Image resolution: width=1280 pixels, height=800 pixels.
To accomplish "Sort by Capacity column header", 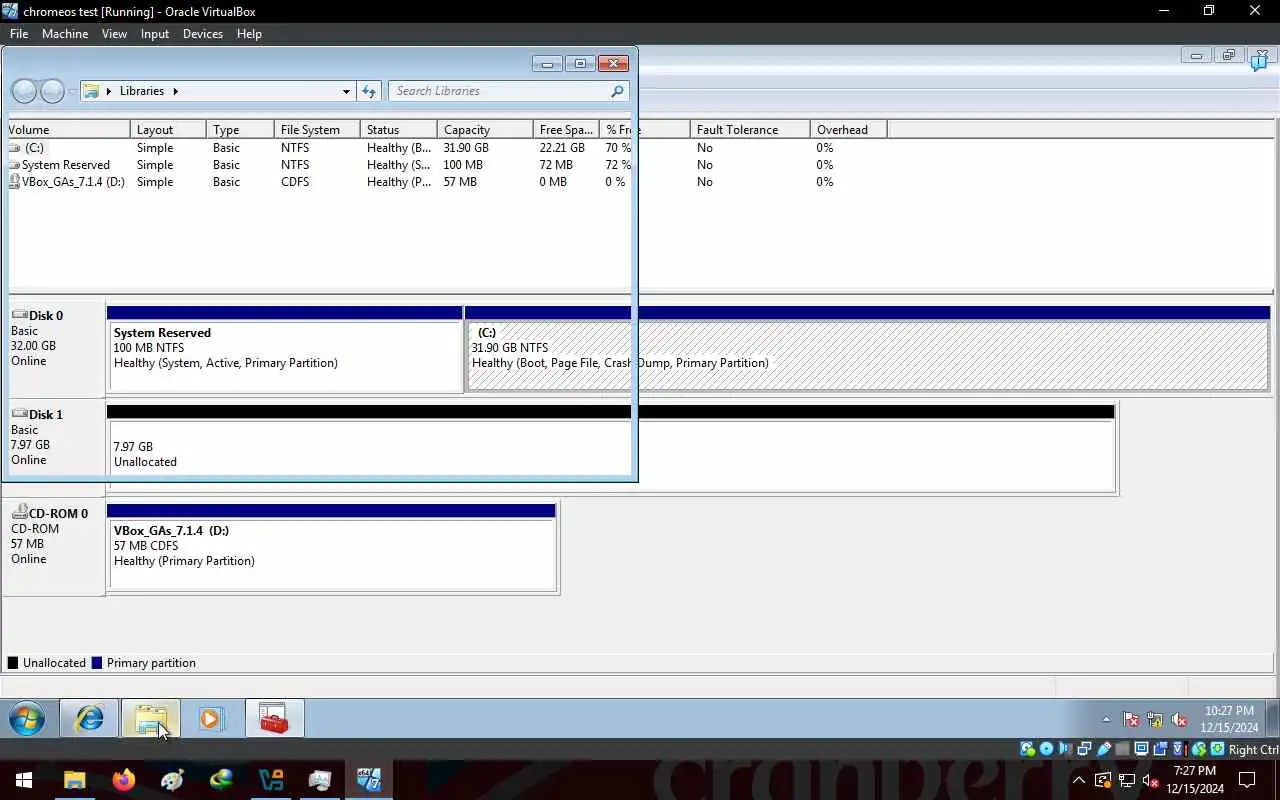I will point(485,130).
